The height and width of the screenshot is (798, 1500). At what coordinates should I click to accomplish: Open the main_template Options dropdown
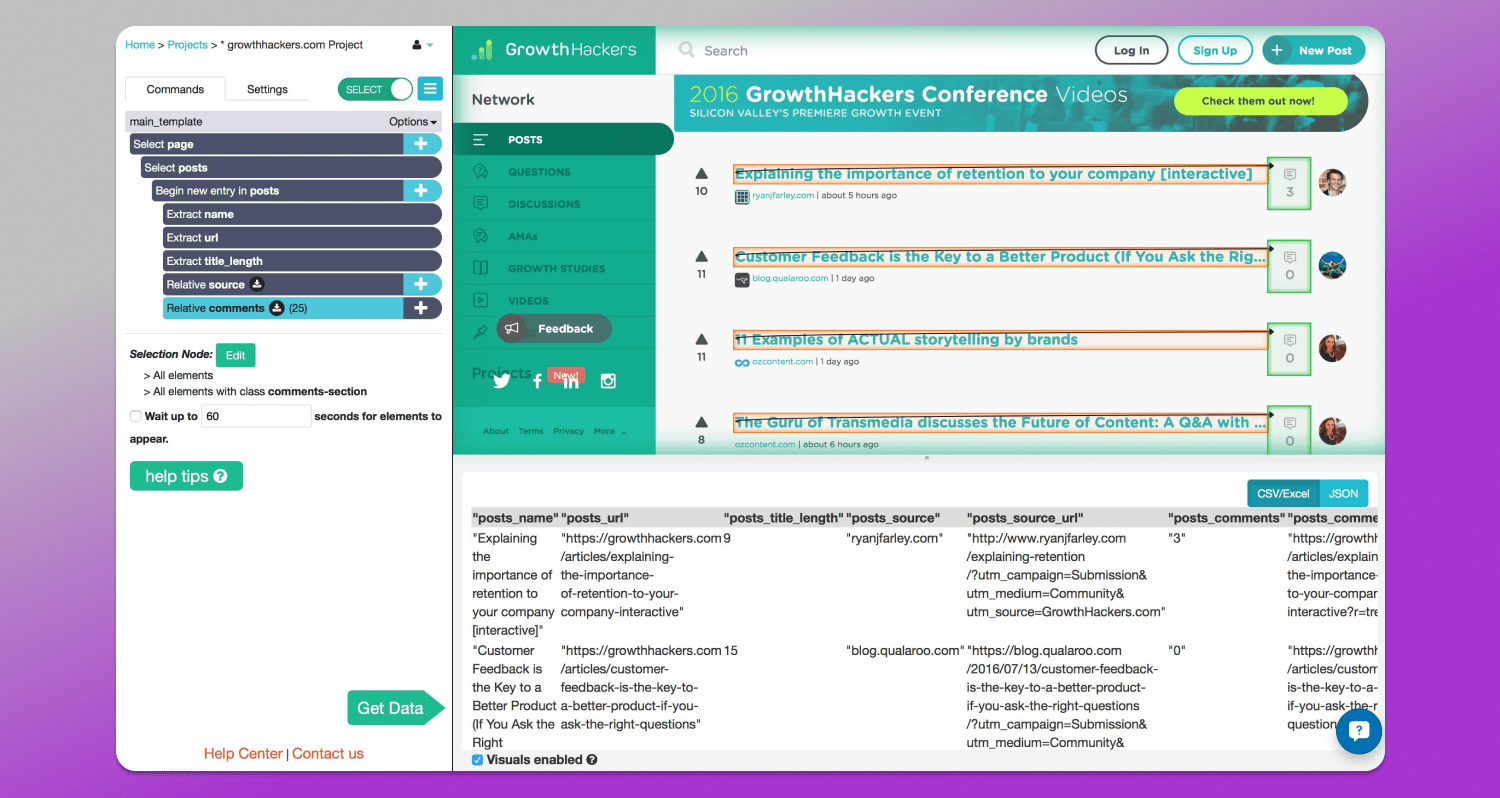(413, 122)
